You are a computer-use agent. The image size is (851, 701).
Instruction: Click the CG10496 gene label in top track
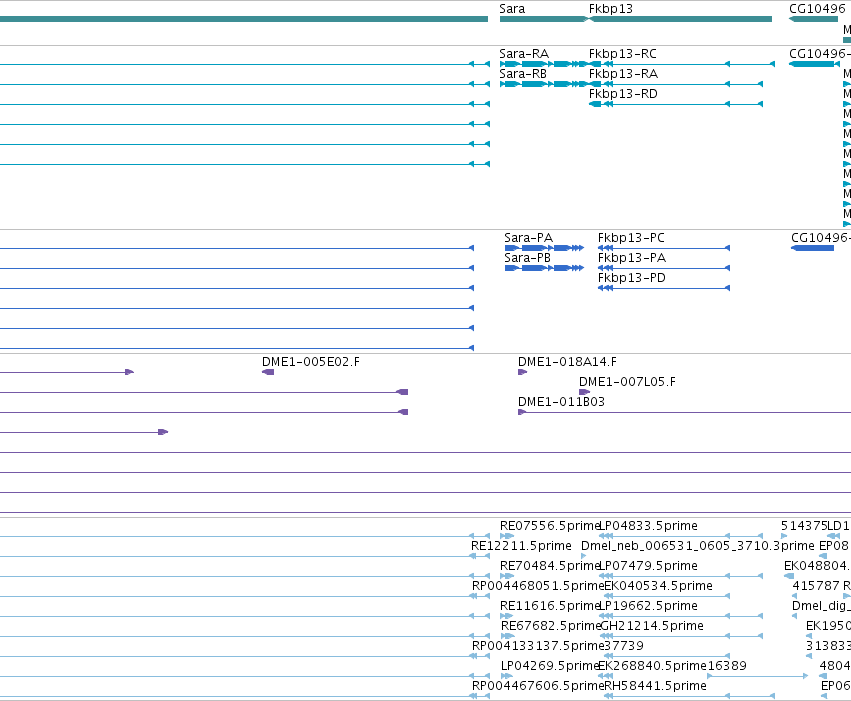coord(817,9)
